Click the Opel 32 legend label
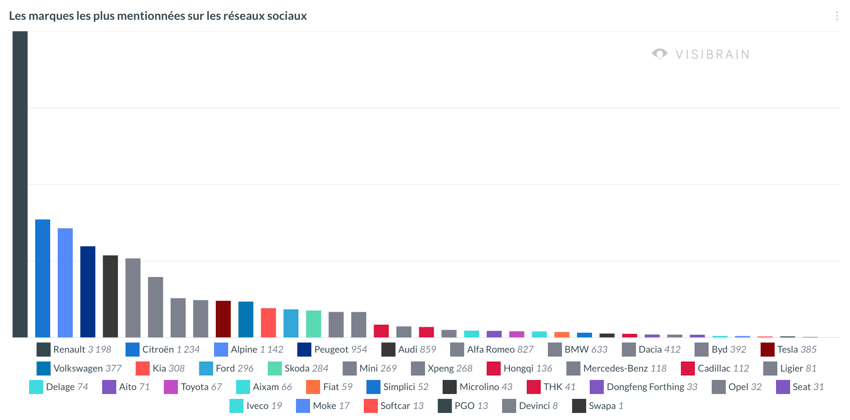The image size is (850, 420). pyautogui.click(x=744, y=387)
